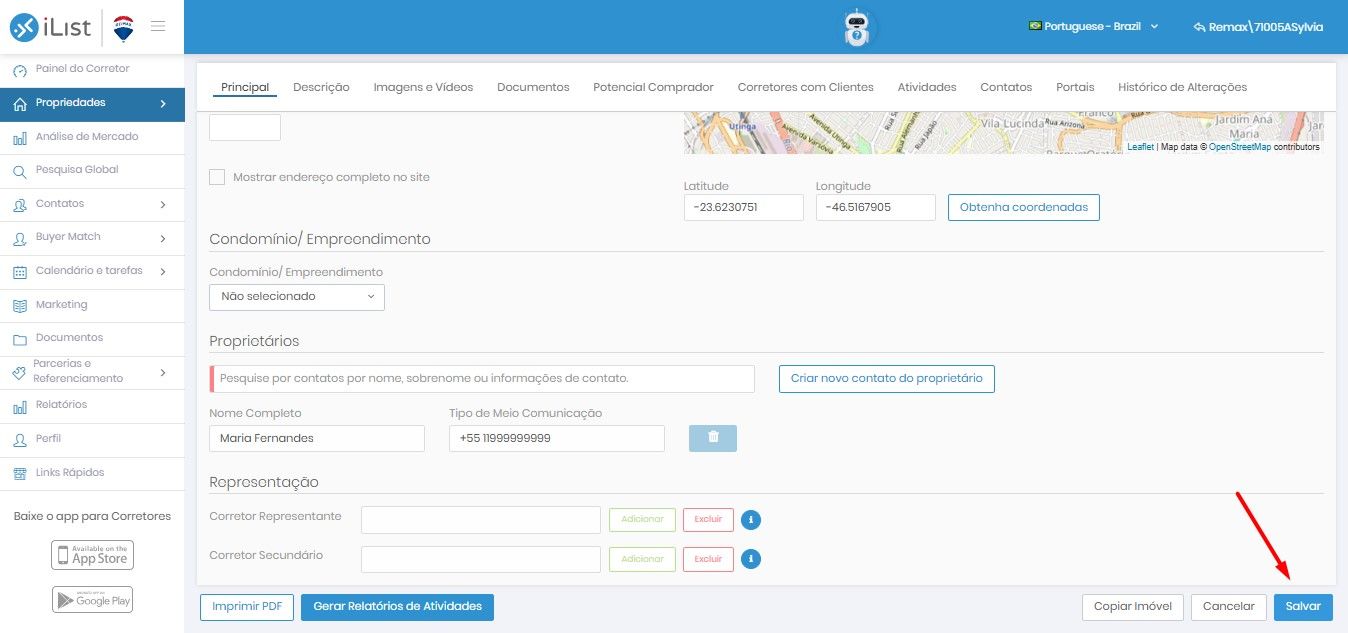Click Obtenha coordenadas button
1348x633 pixels.
(x=1024, y=207)
